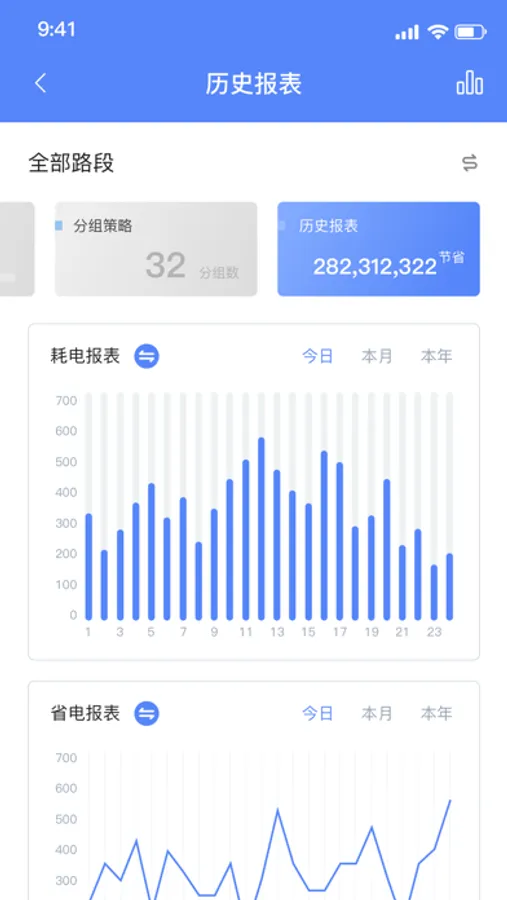Tap the cellular signal bars icon
507x900 pixels.
407,33
